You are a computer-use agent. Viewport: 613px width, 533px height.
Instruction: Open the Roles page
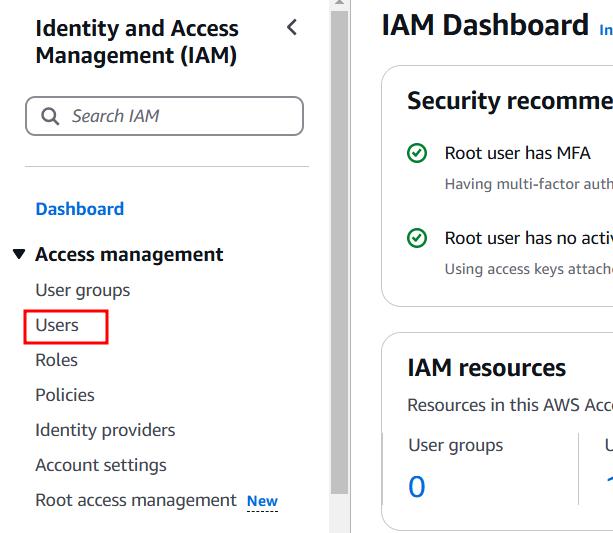(56, 360)
